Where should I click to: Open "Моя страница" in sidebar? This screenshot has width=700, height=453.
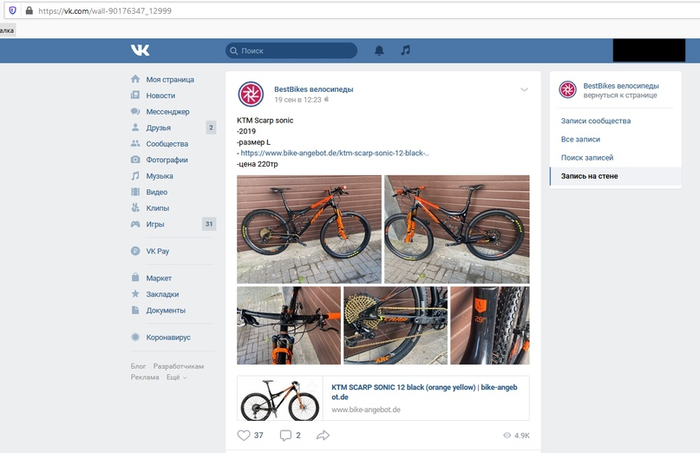pyautogui.click(x=169, y=79)
